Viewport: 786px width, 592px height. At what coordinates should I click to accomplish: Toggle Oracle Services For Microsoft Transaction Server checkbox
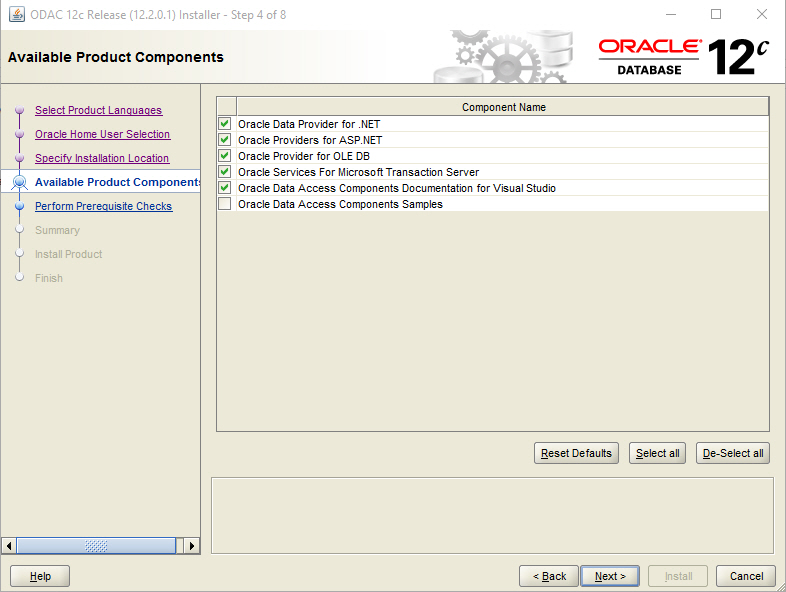coord(225,171)
